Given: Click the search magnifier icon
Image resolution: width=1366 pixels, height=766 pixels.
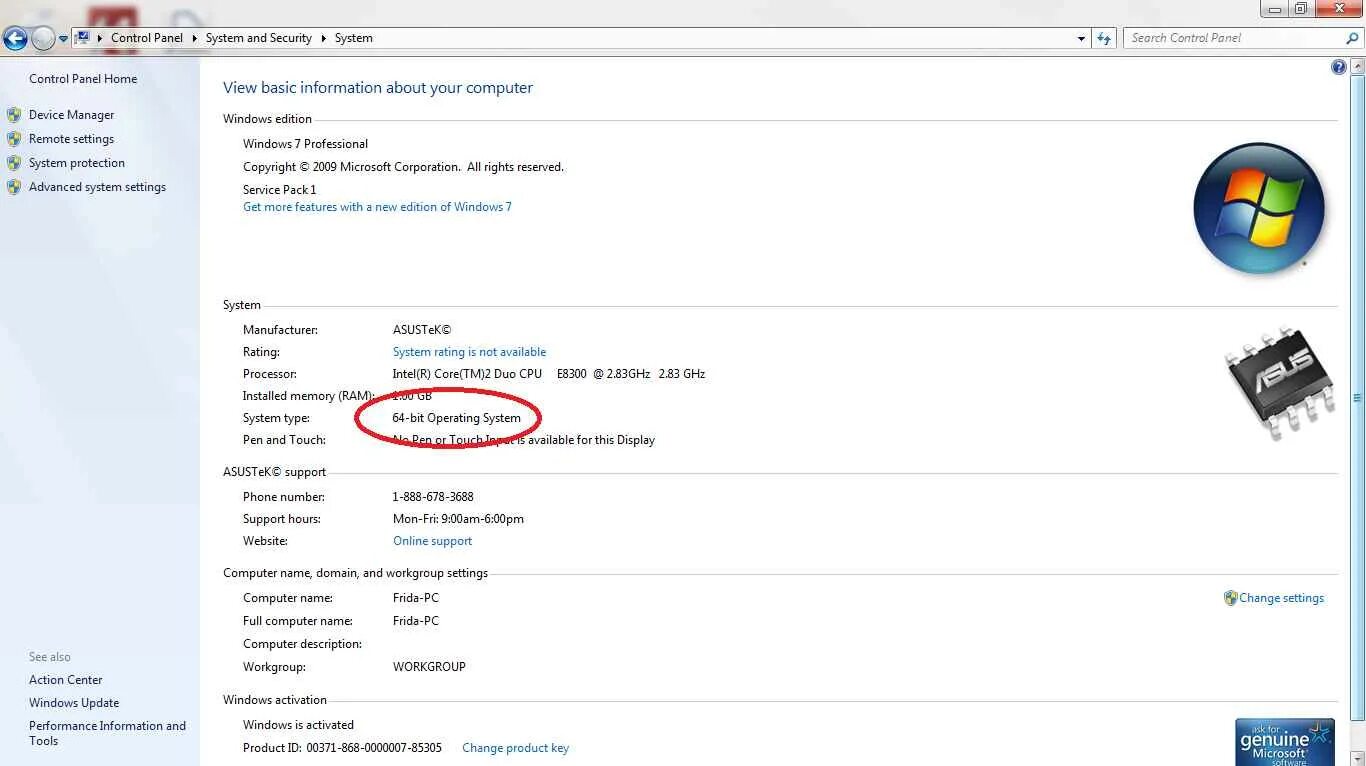Looking at the screenshot, I should [x=1352, y=38].
